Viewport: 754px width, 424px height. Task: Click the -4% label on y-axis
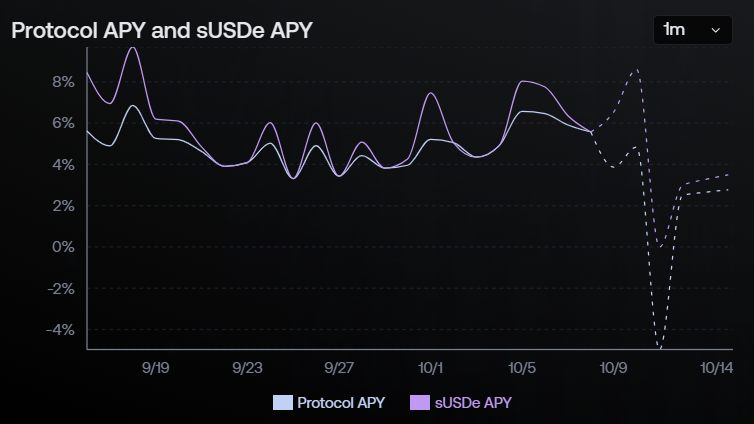pyautogui.click(x=60, y=329)
